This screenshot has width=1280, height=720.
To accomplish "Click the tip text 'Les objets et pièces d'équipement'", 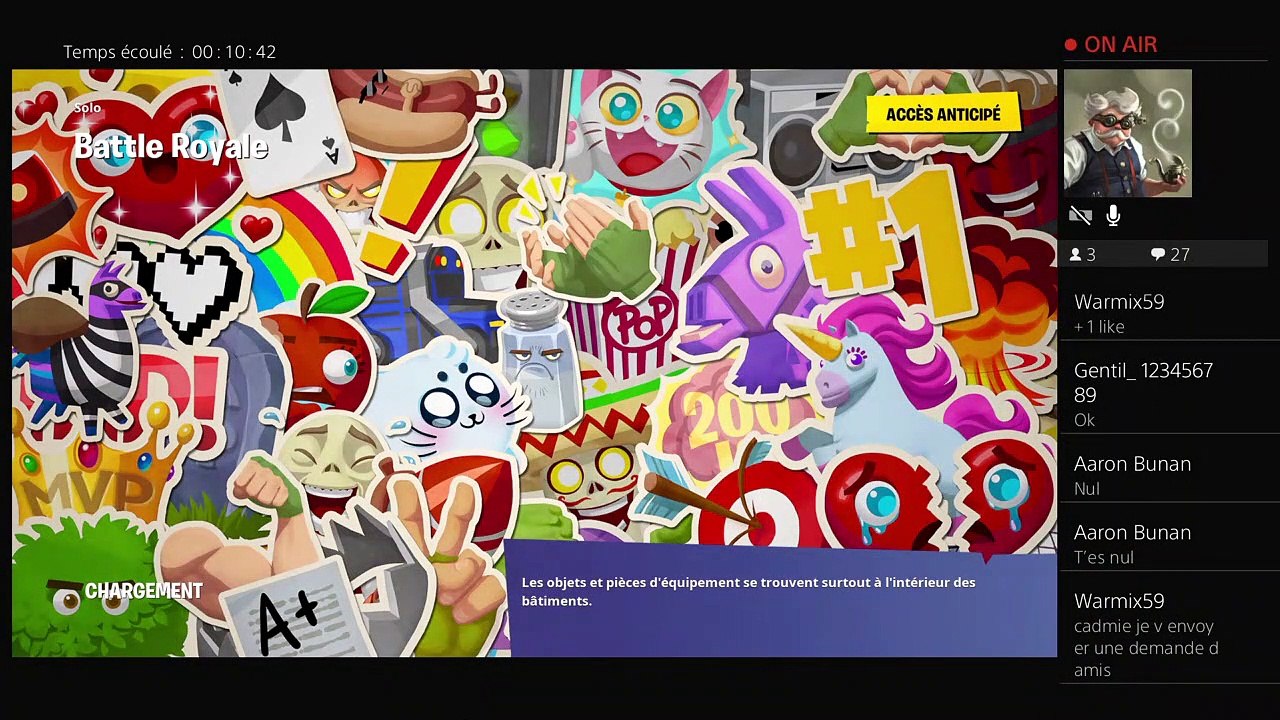I will click(748, 591).
